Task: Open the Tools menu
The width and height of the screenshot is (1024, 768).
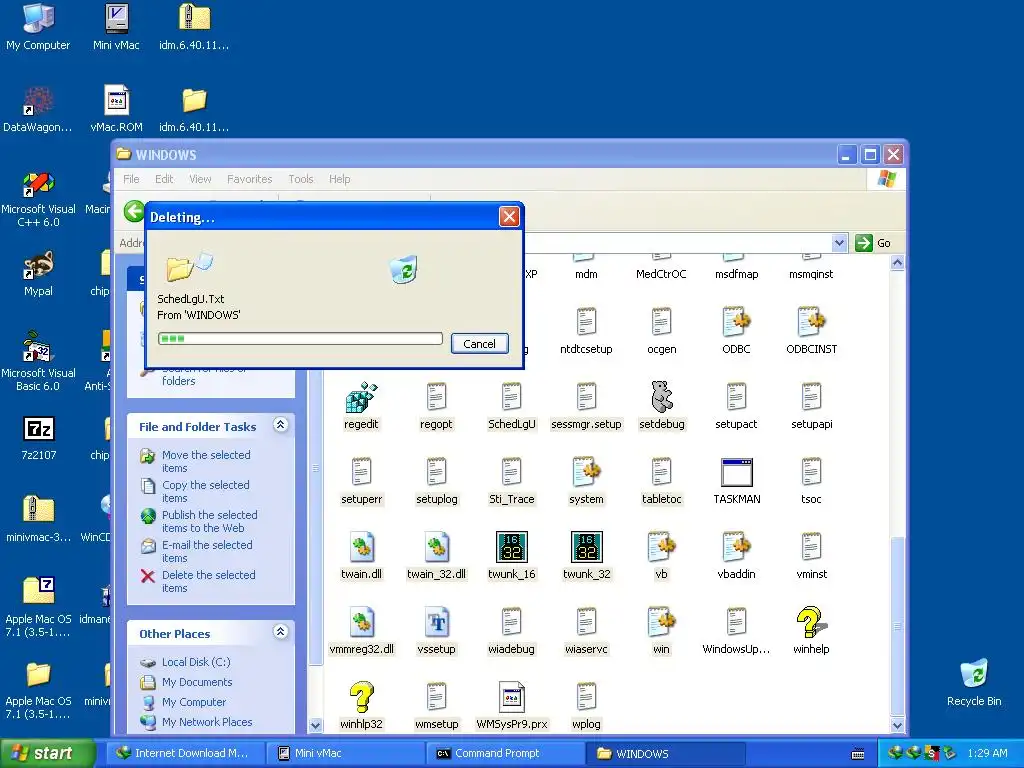Action: click(300, 179)
